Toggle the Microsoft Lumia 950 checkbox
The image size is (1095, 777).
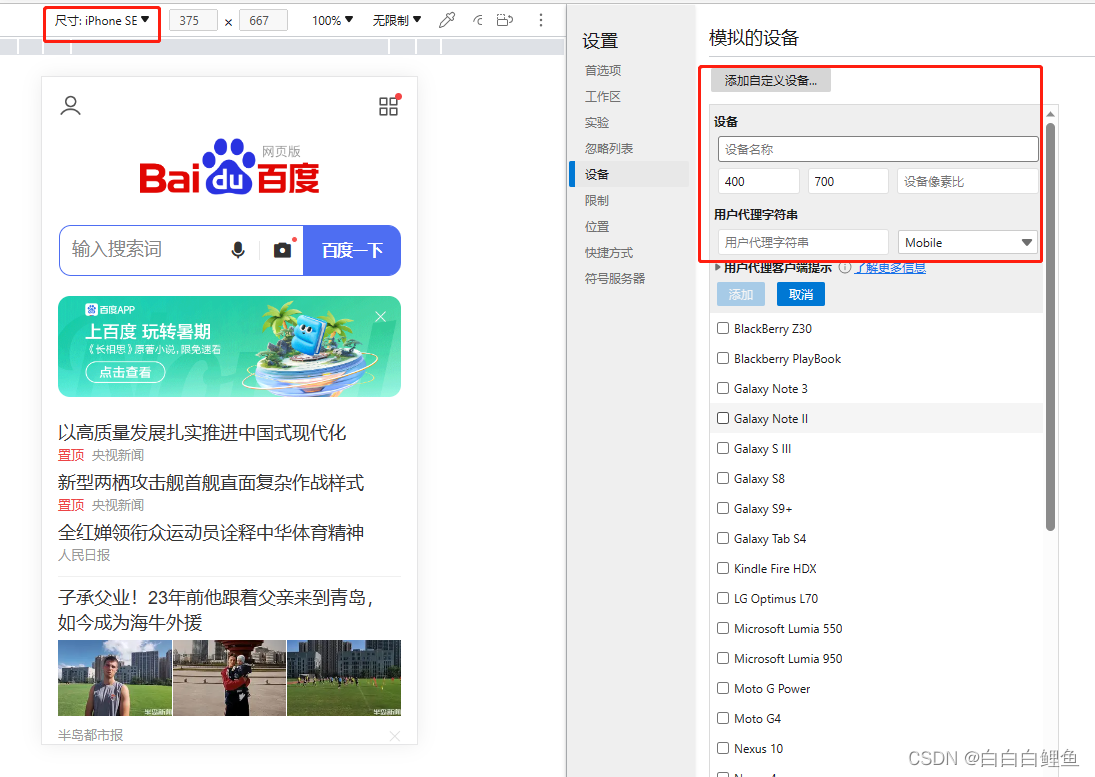tap(723, 658)
